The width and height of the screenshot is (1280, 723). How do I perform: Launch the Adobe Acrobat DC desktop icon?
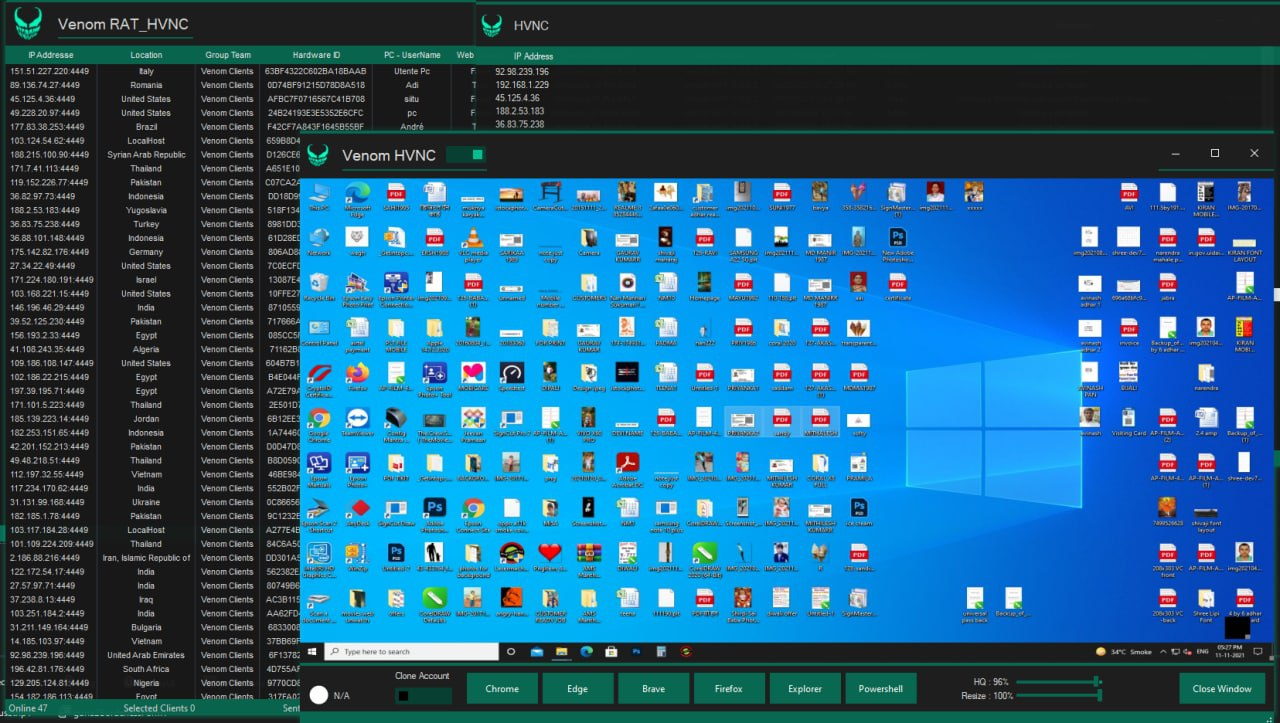tap(627, 468)
